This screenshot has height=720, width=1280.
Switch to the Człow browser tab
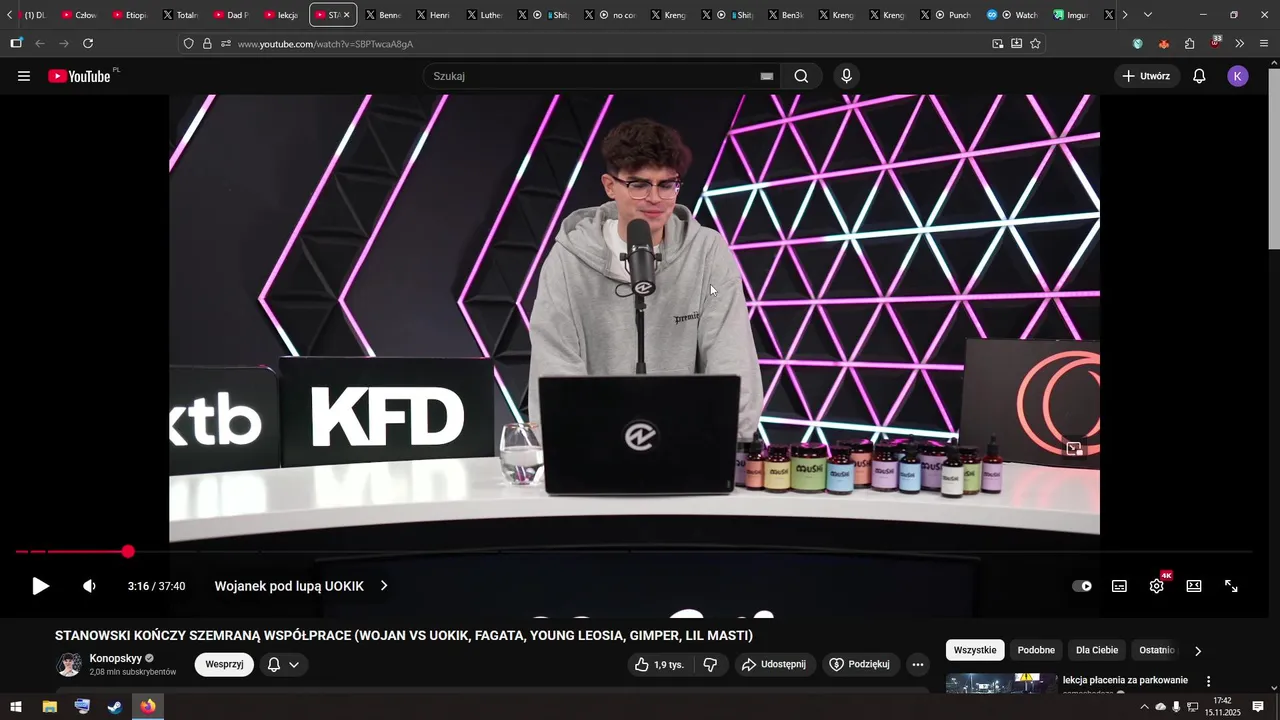tap(78, 15)
